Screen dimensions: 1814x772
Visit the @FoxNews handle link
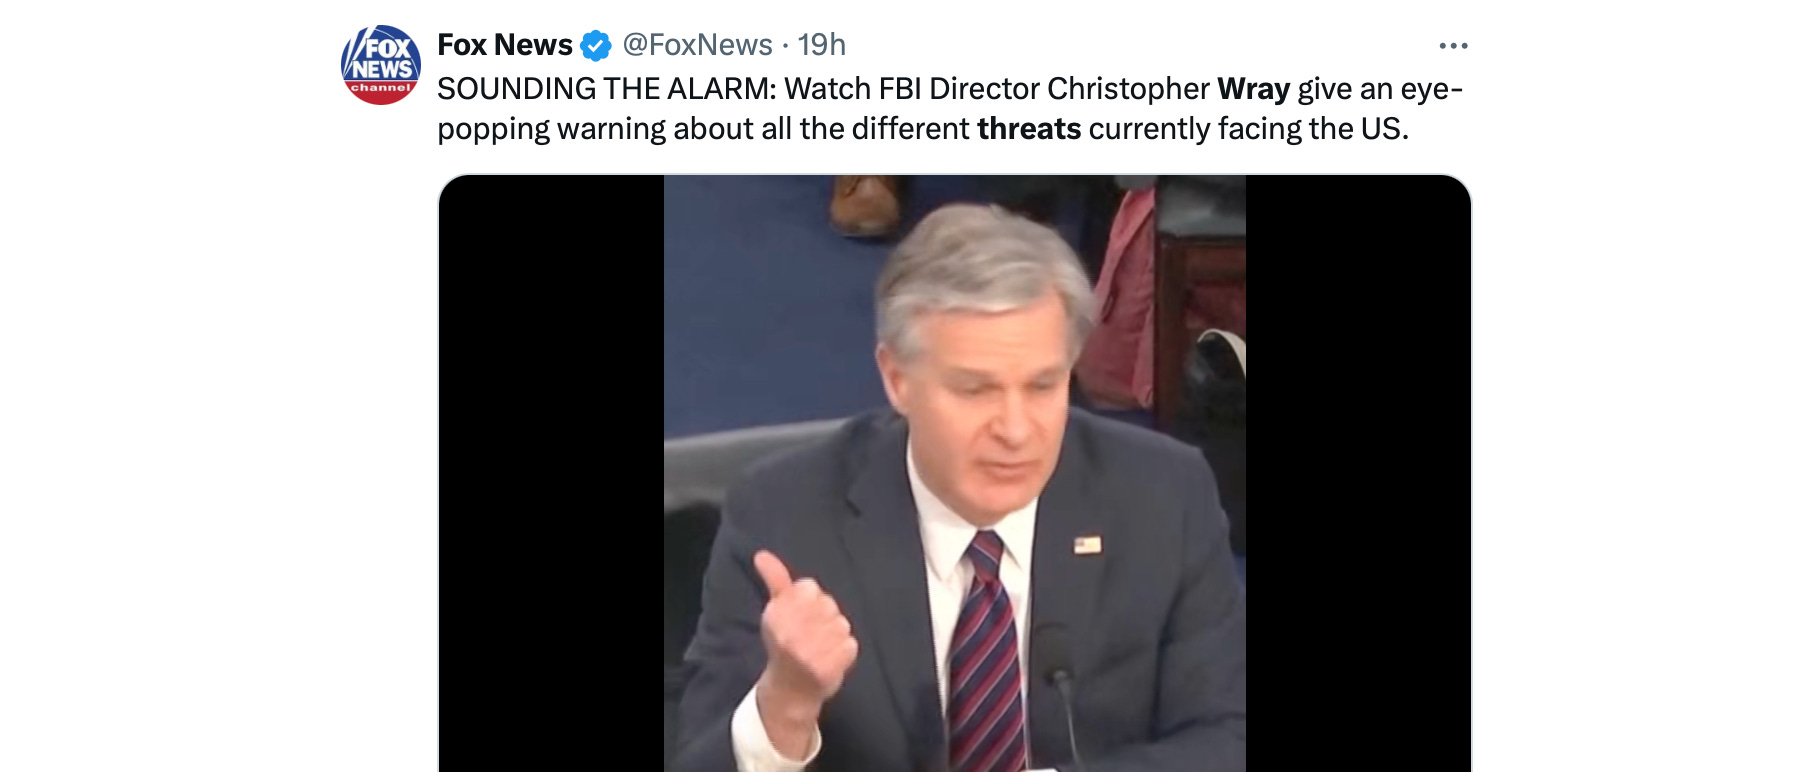coord(697,45)
